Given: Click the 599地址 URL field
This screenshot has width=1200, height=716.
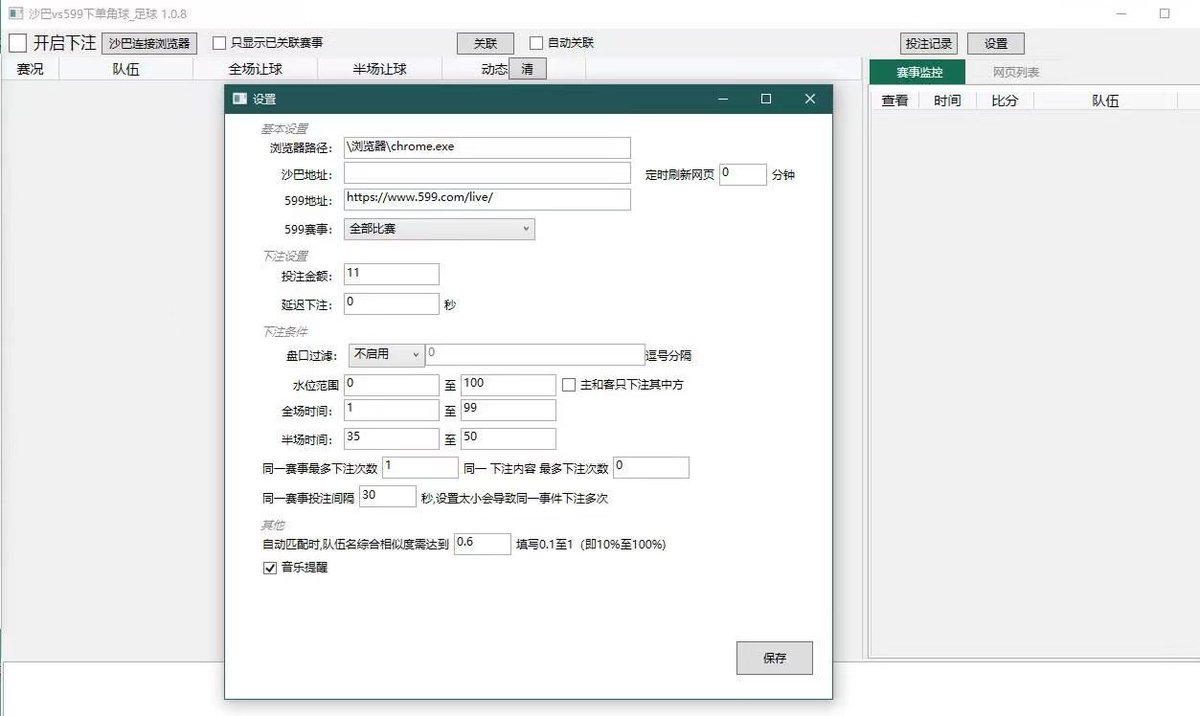Looking at the screenshot, I should click(487, 199).
